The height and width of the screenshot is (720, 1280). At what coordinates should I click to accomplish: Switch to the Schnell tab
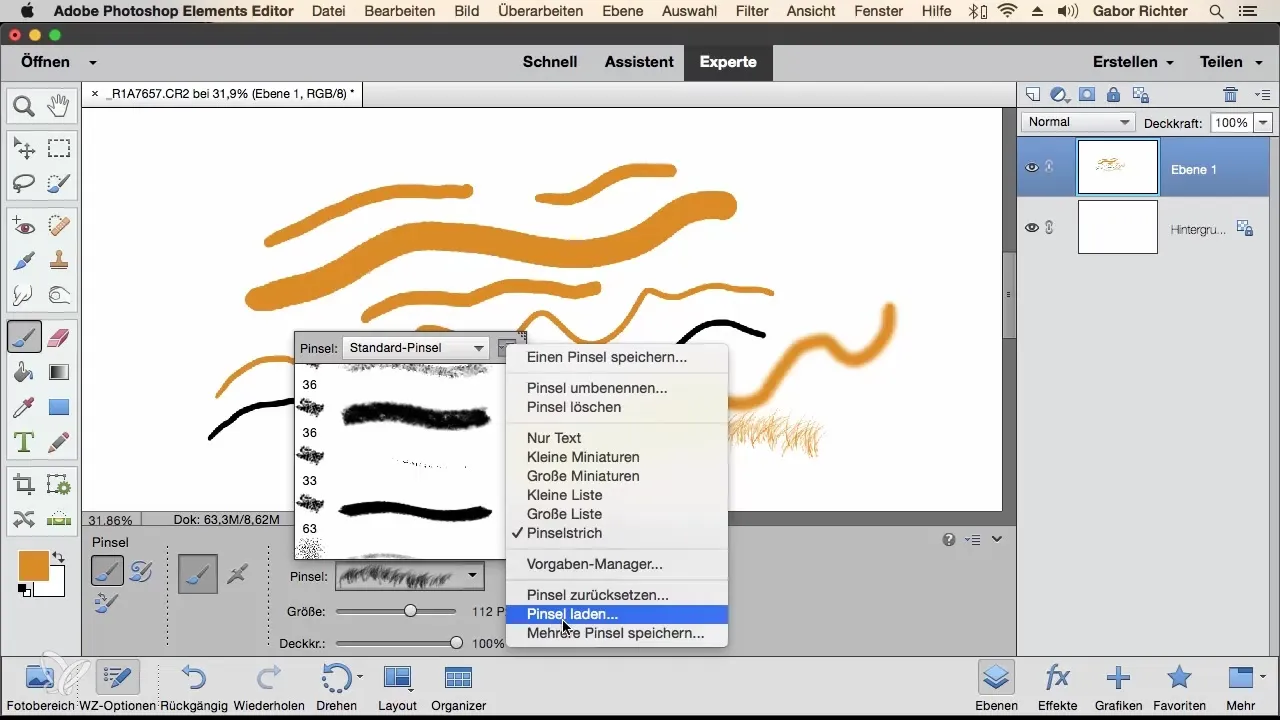pyautogui.click(x=550, y=62)
